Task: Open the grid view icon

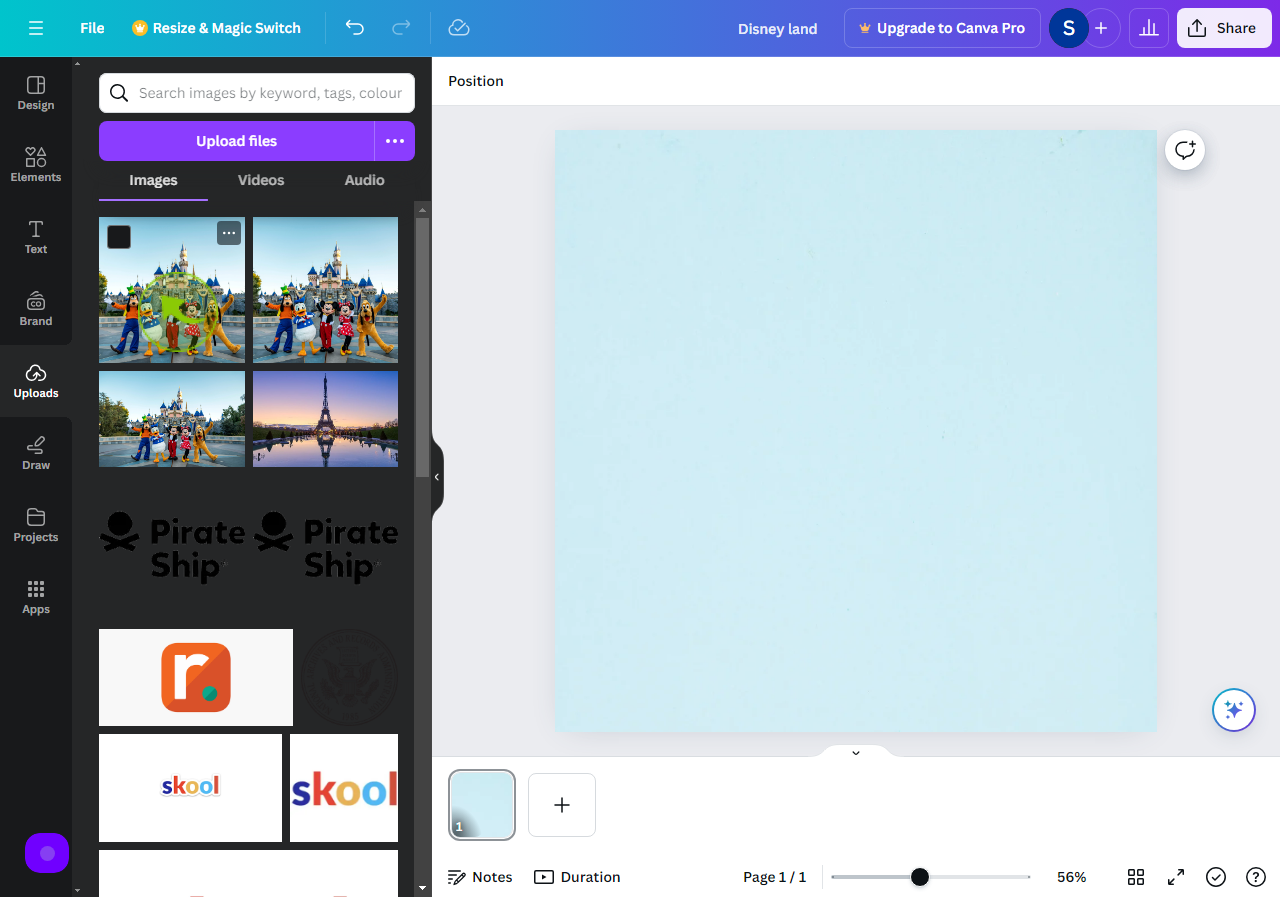Action: (x=1136, y=877)
